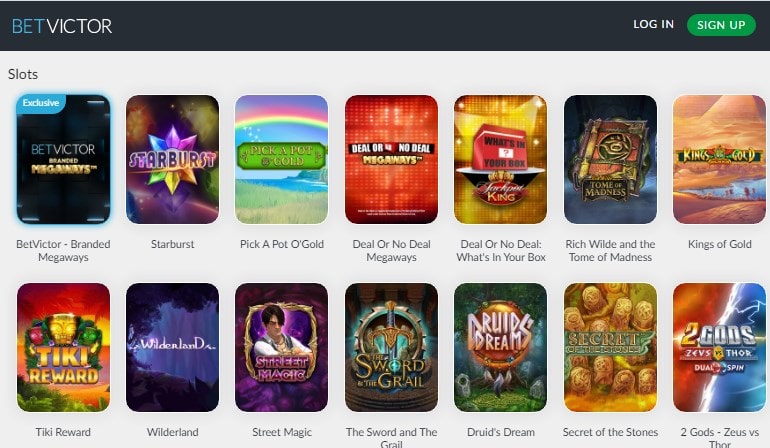770x448 pixels.
Task: Click the green Sign Up button
Action: [721, 25]
